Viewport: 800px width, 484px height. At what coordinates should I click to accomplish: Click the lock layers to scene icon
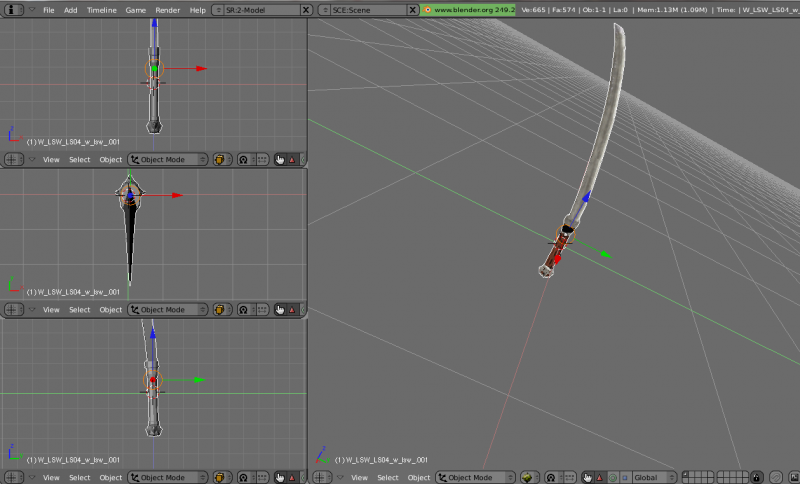(757, 477)
